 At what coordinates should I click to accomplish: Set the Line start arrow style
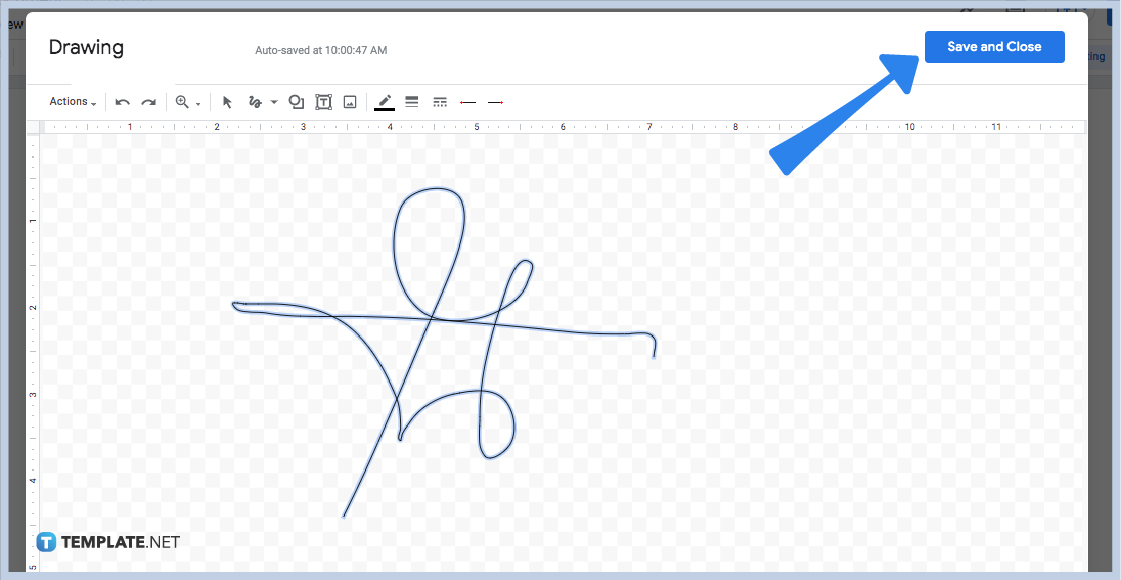(468, 101)
